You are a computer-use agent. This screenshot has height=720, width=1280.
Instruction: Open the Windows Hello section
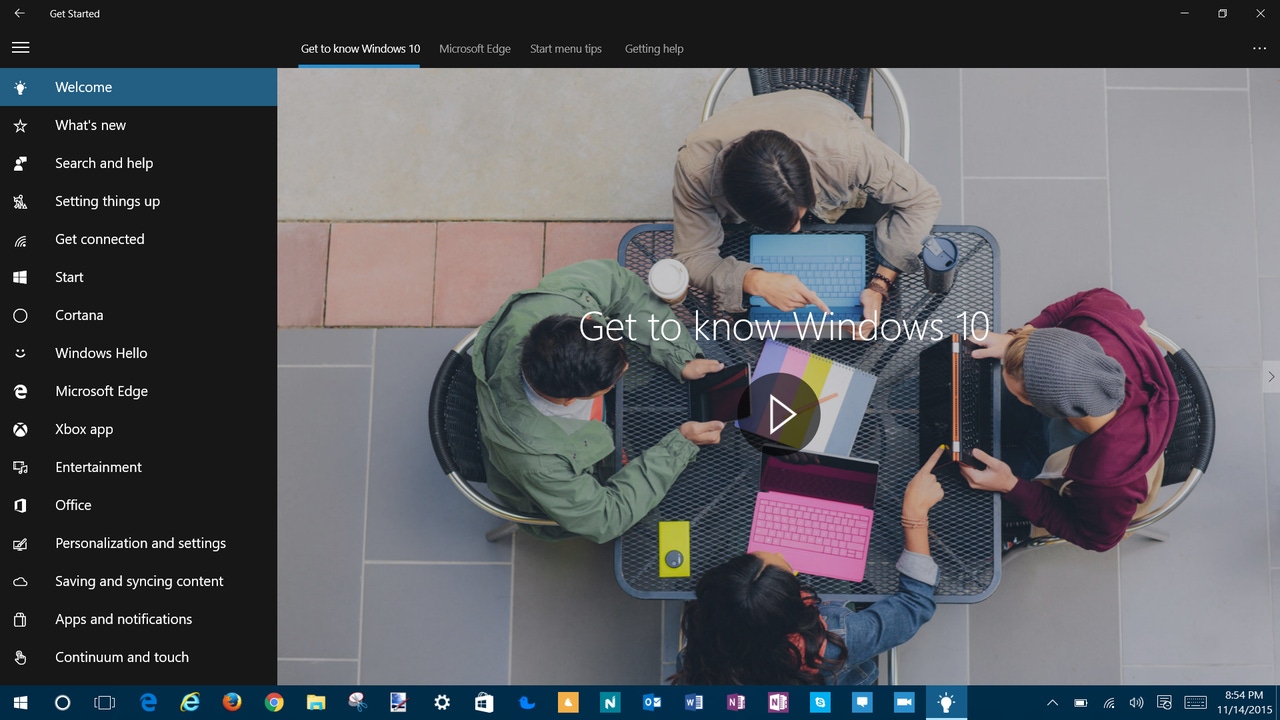click(x=138, y=353)
